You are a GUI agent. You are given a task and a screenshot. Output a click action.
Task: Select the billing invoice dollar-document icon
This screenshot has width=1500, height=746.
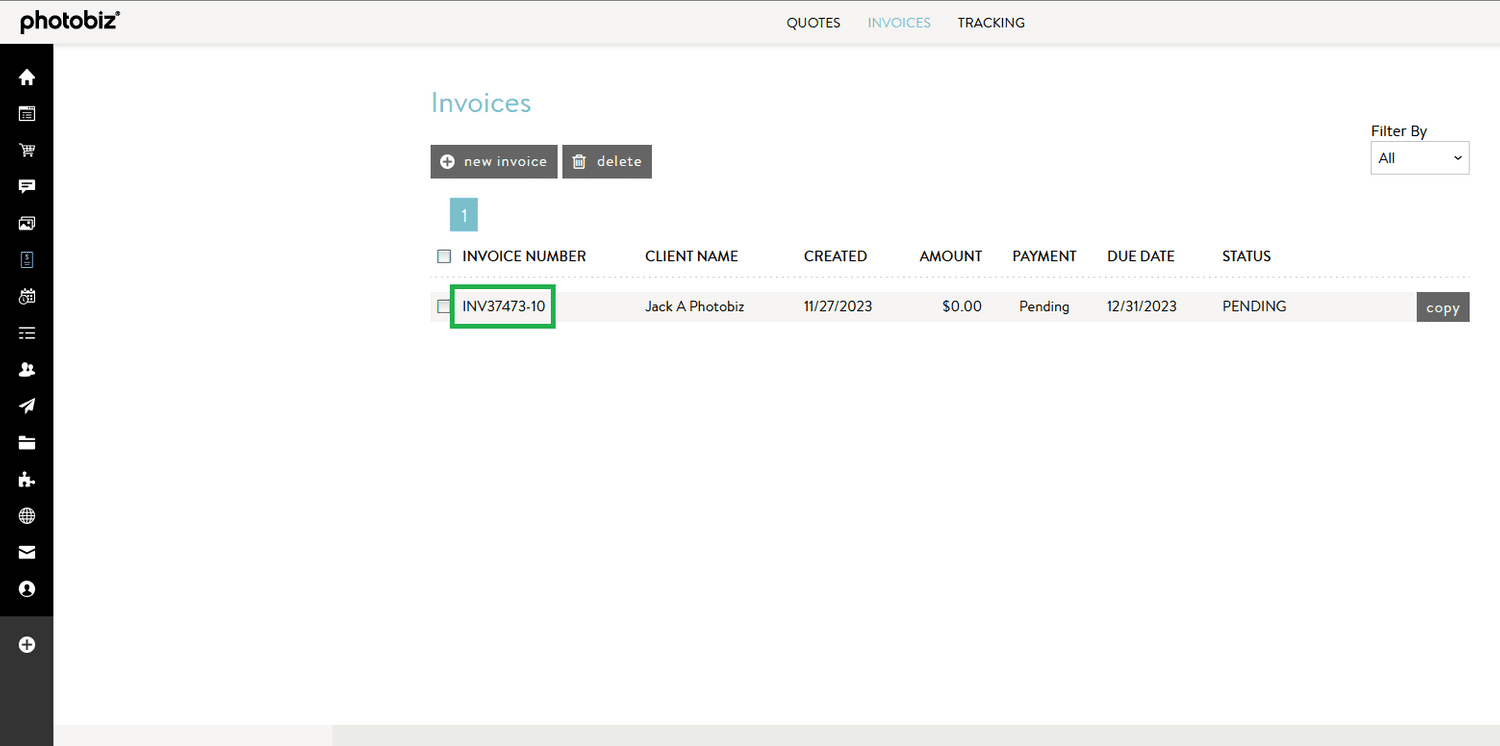[x=26, y=259]
